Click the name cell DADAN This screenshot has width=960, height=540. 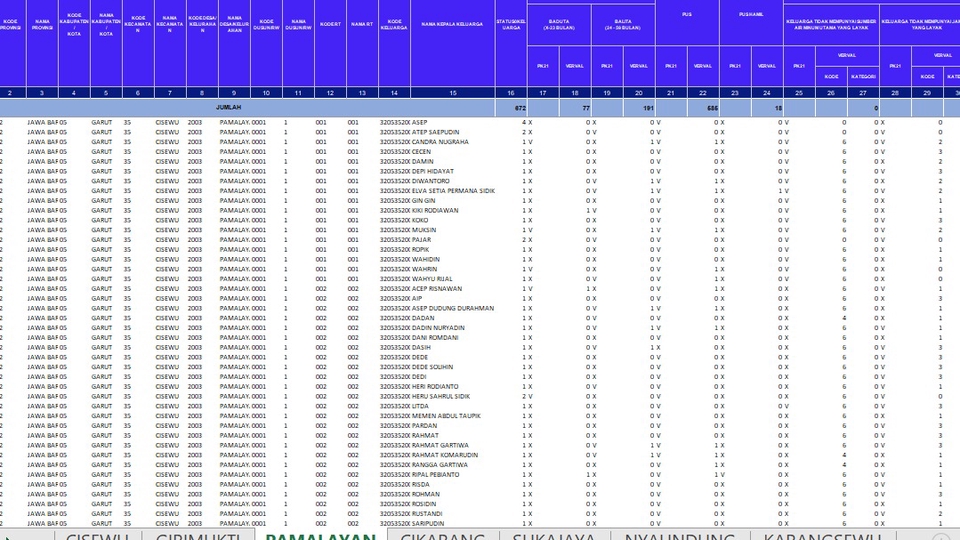423,318
